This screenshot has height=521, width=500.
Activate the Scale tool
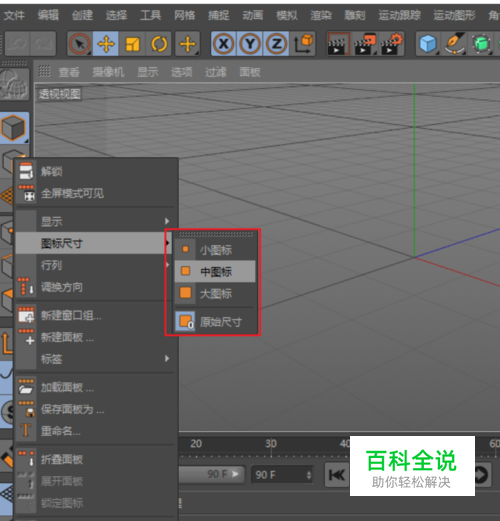(x=132, y=44)
